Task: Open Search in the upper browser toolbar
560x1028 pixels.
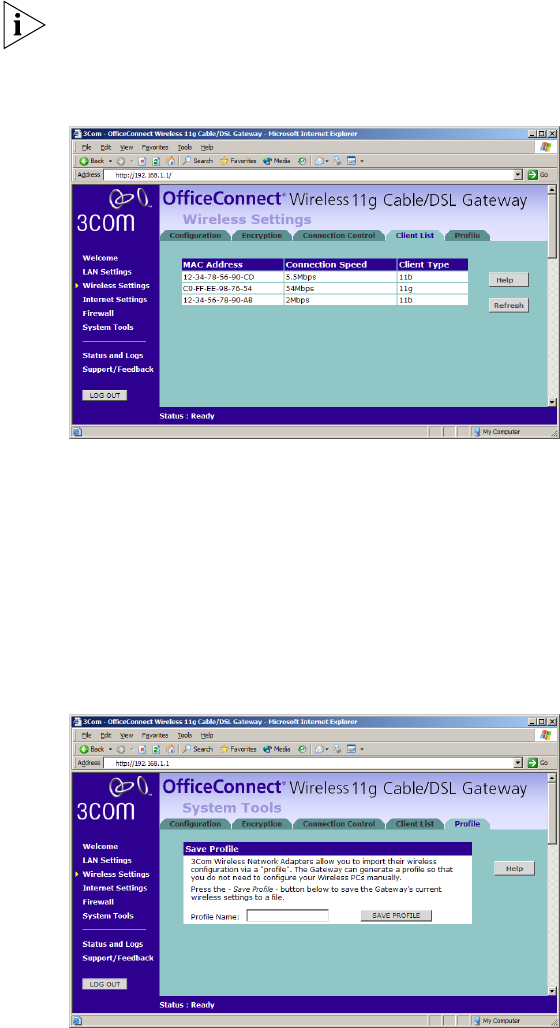Action: click(197, 161)
